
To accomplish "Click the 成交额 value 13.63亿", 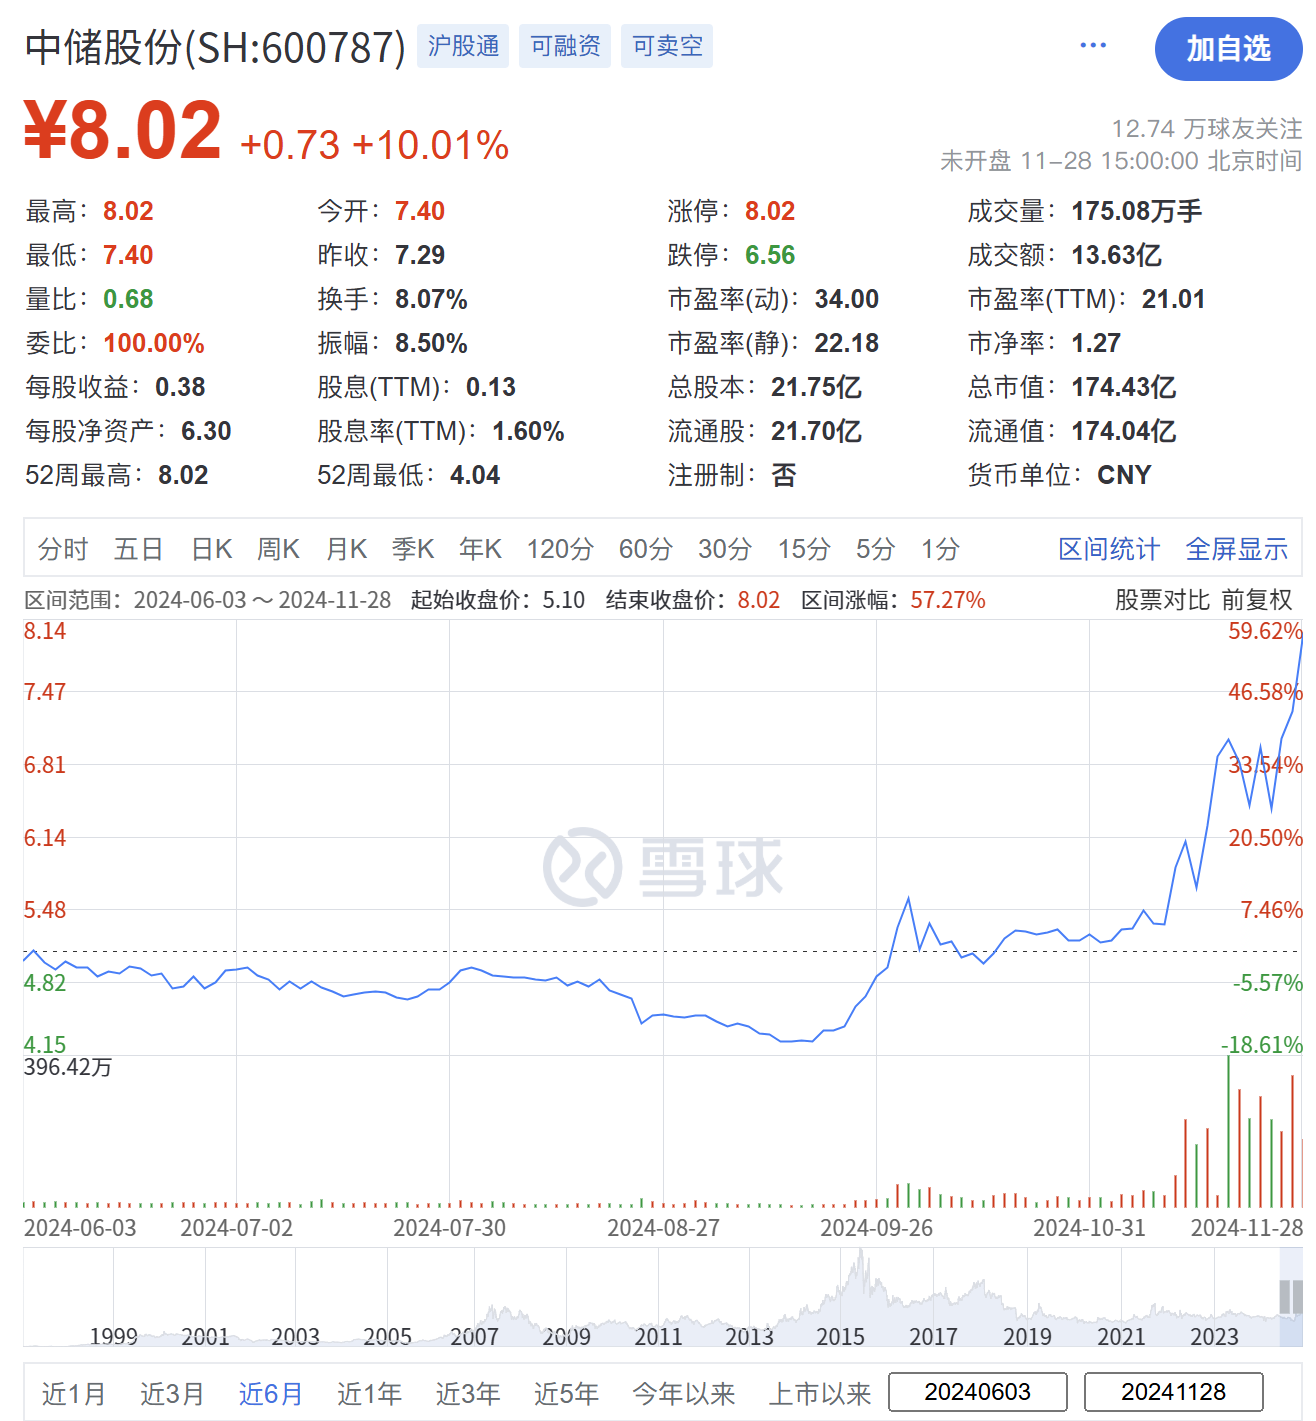I will (1116, 255).
